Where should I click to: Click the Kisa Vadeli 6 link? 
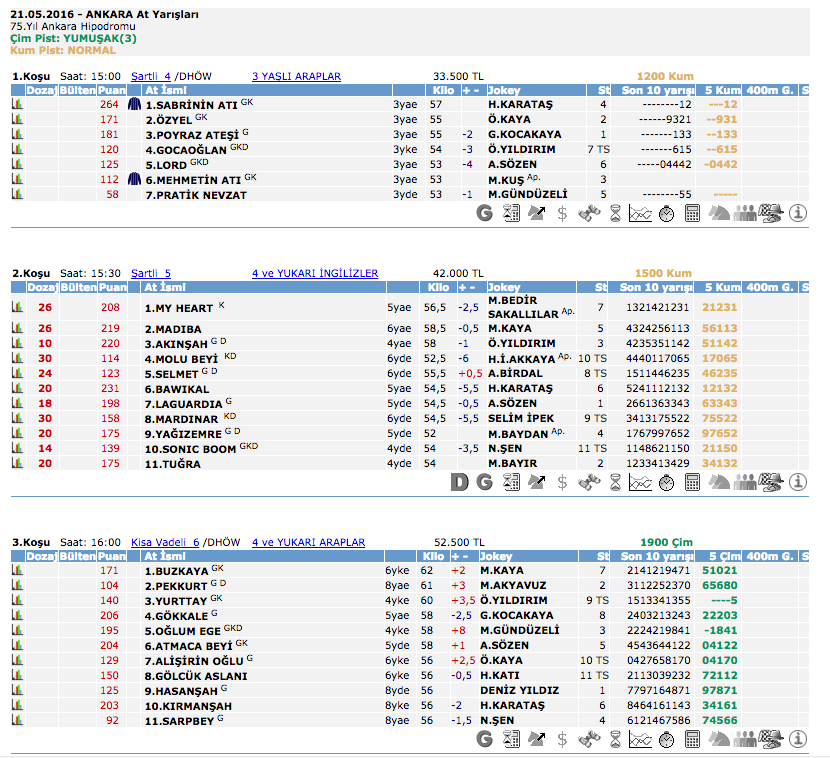point(165,543)
